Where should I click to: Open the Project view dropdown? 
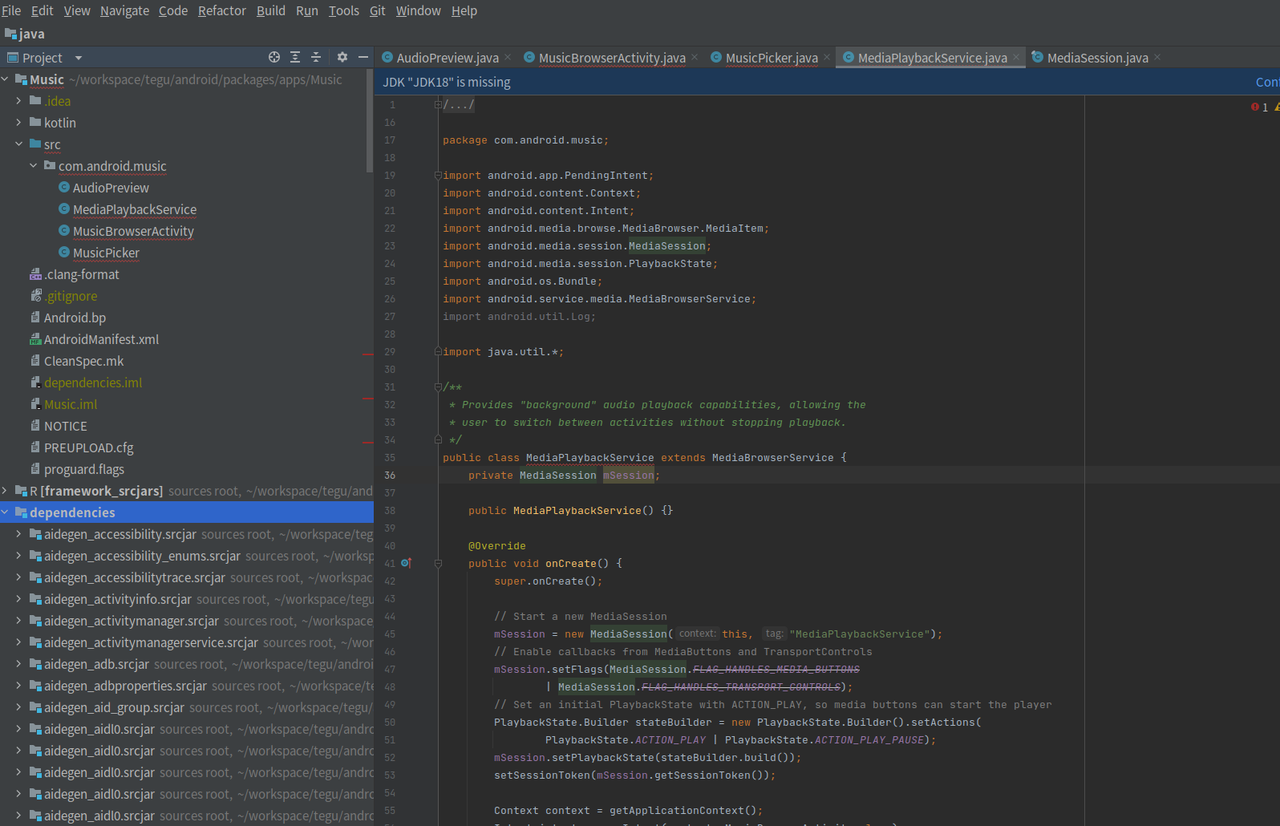click(79, 58)
